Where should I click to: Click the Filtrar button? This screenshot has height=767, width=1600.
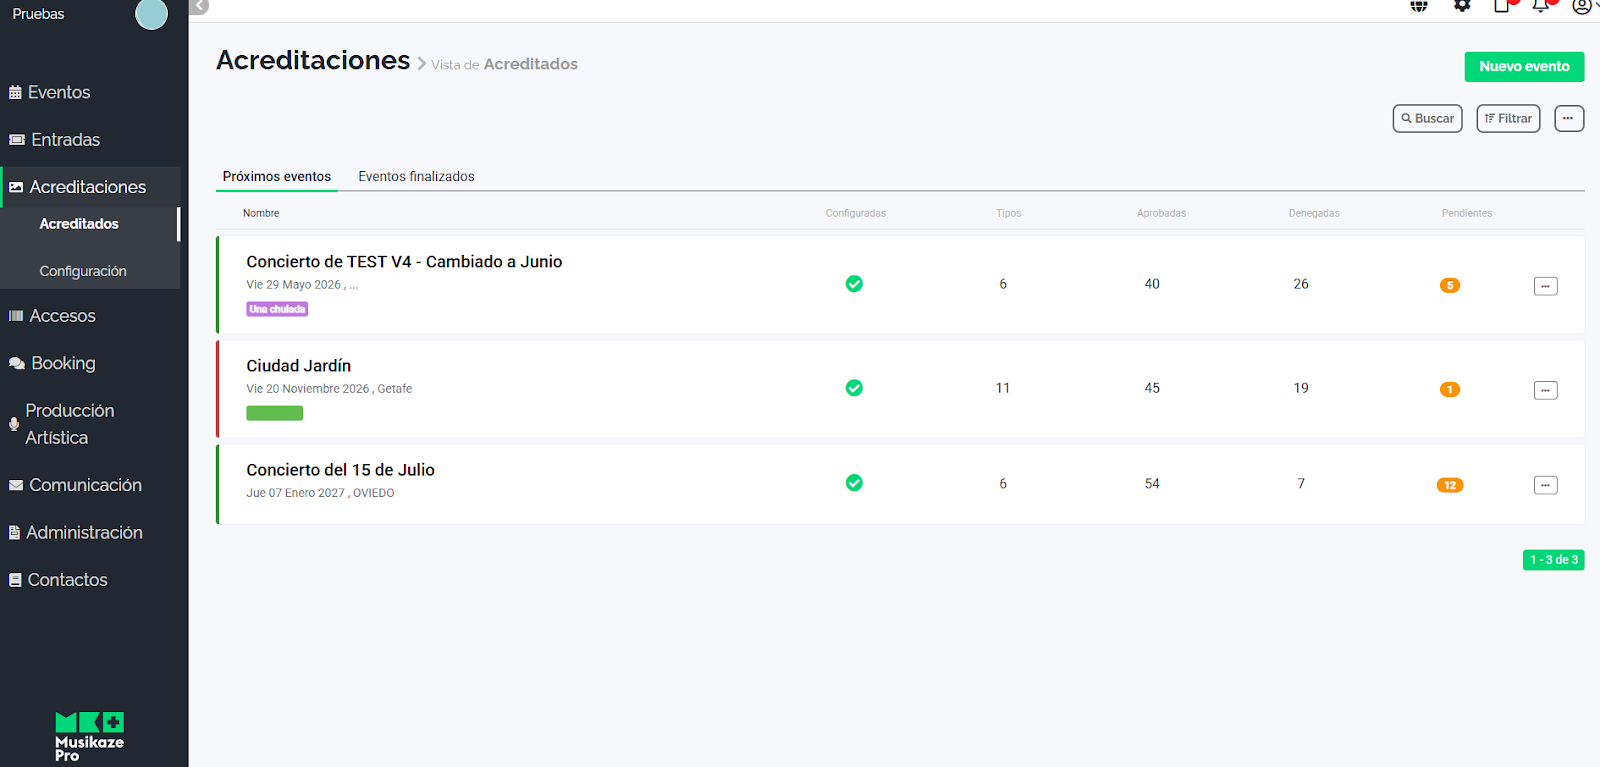coord(1508,119)
